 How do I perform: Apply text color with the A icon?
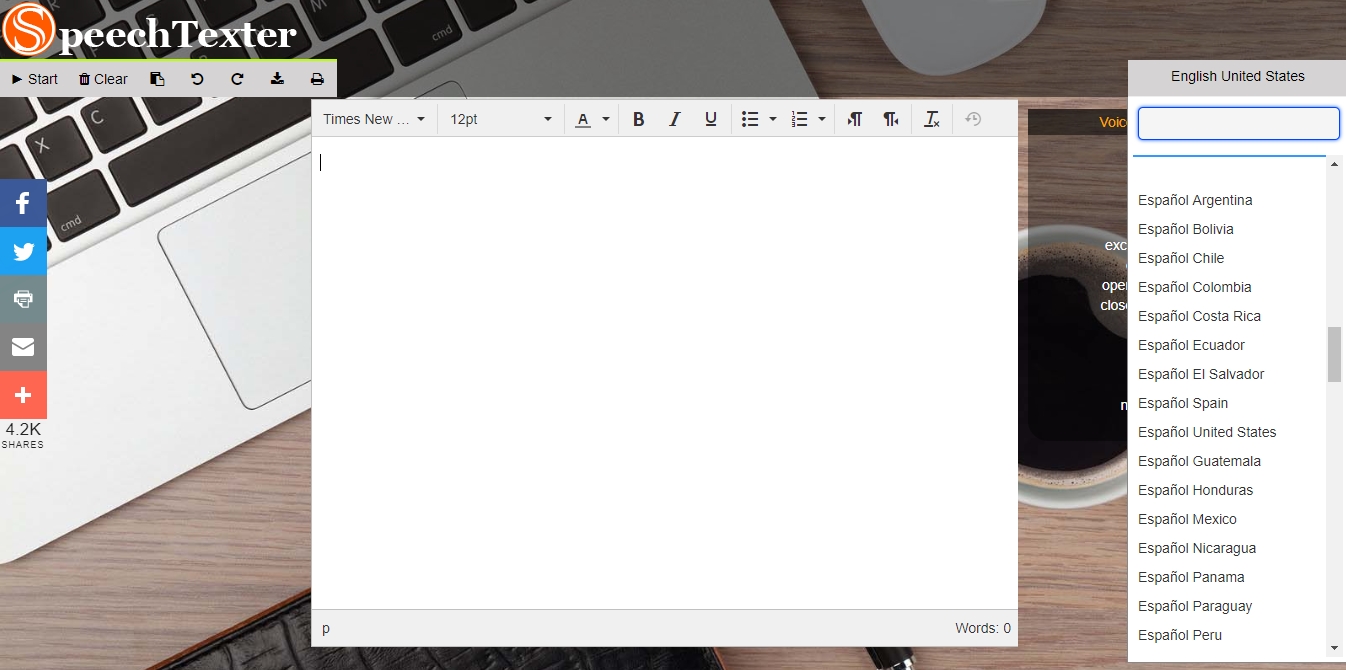(583, 119)
